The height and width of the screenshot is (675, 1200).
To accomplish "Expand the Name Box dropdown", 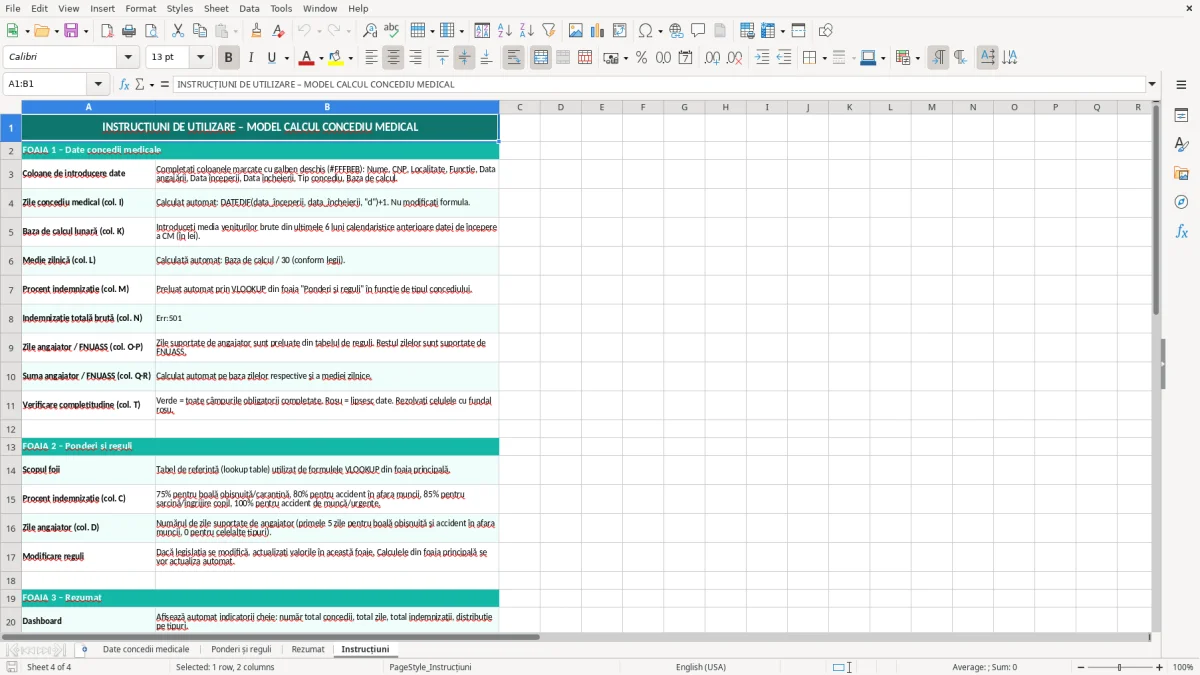I will point(98,84).
